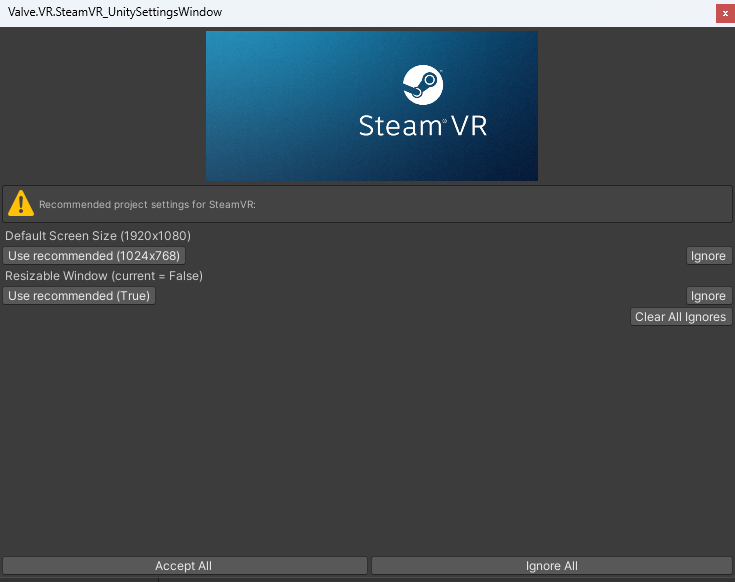735x582 pixels.
Task: Click the yellow warning triangle icon
Action: tap(20, 204)
